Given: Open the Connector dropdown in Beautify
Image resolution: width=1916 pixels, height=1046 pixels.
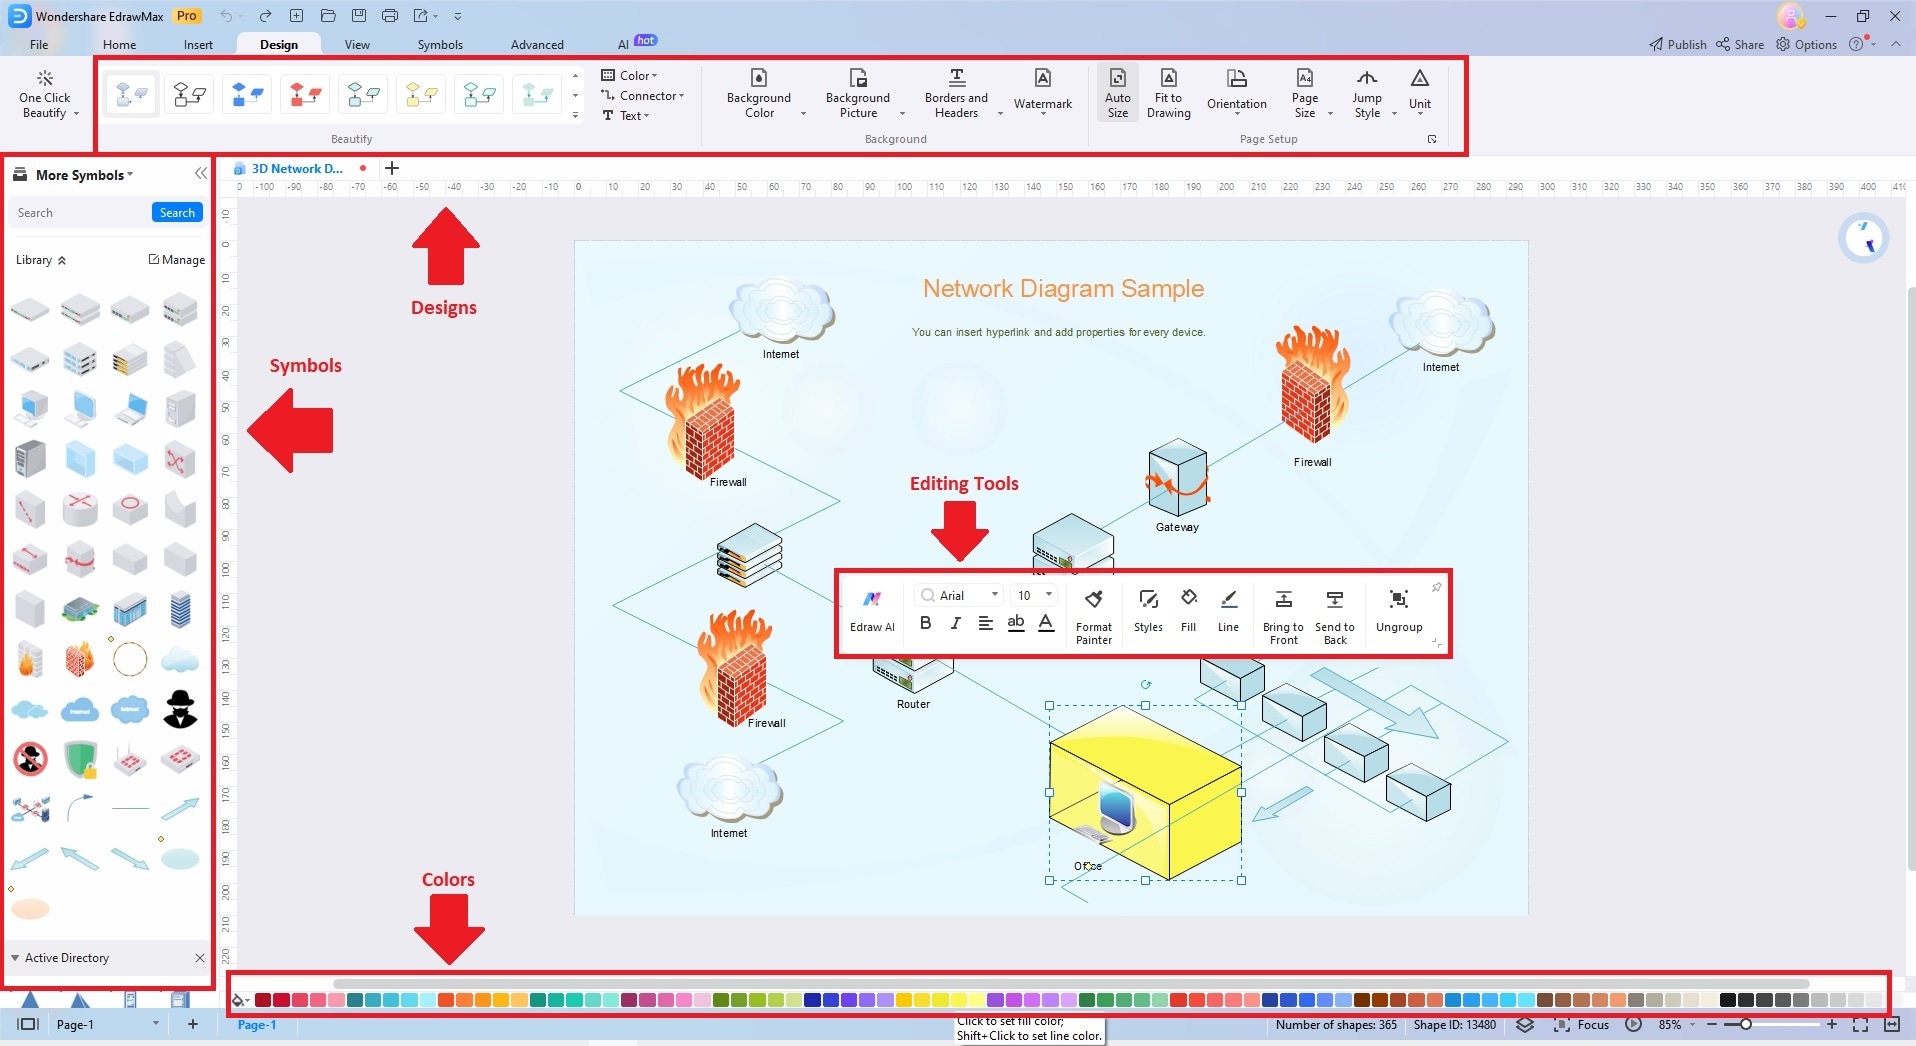Looking at the screenshot, I should coord(643,96).
